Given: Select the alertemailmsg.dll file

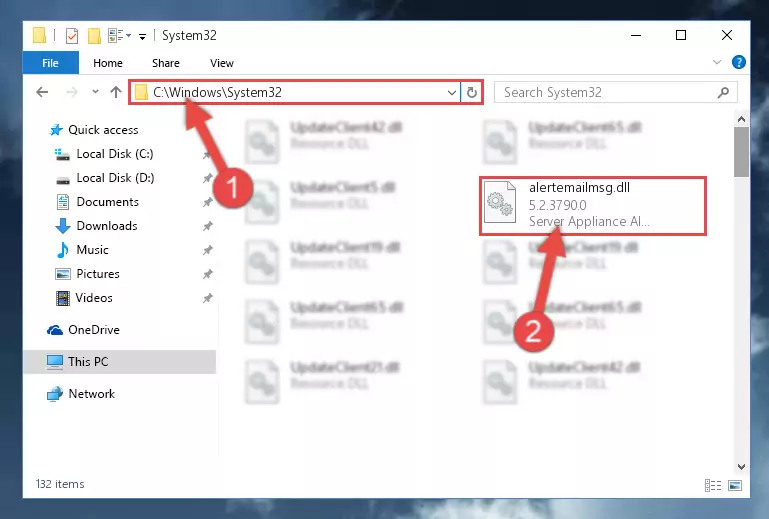Looking at the screenshot, I should pyautogui.click(x=592, y=206).
